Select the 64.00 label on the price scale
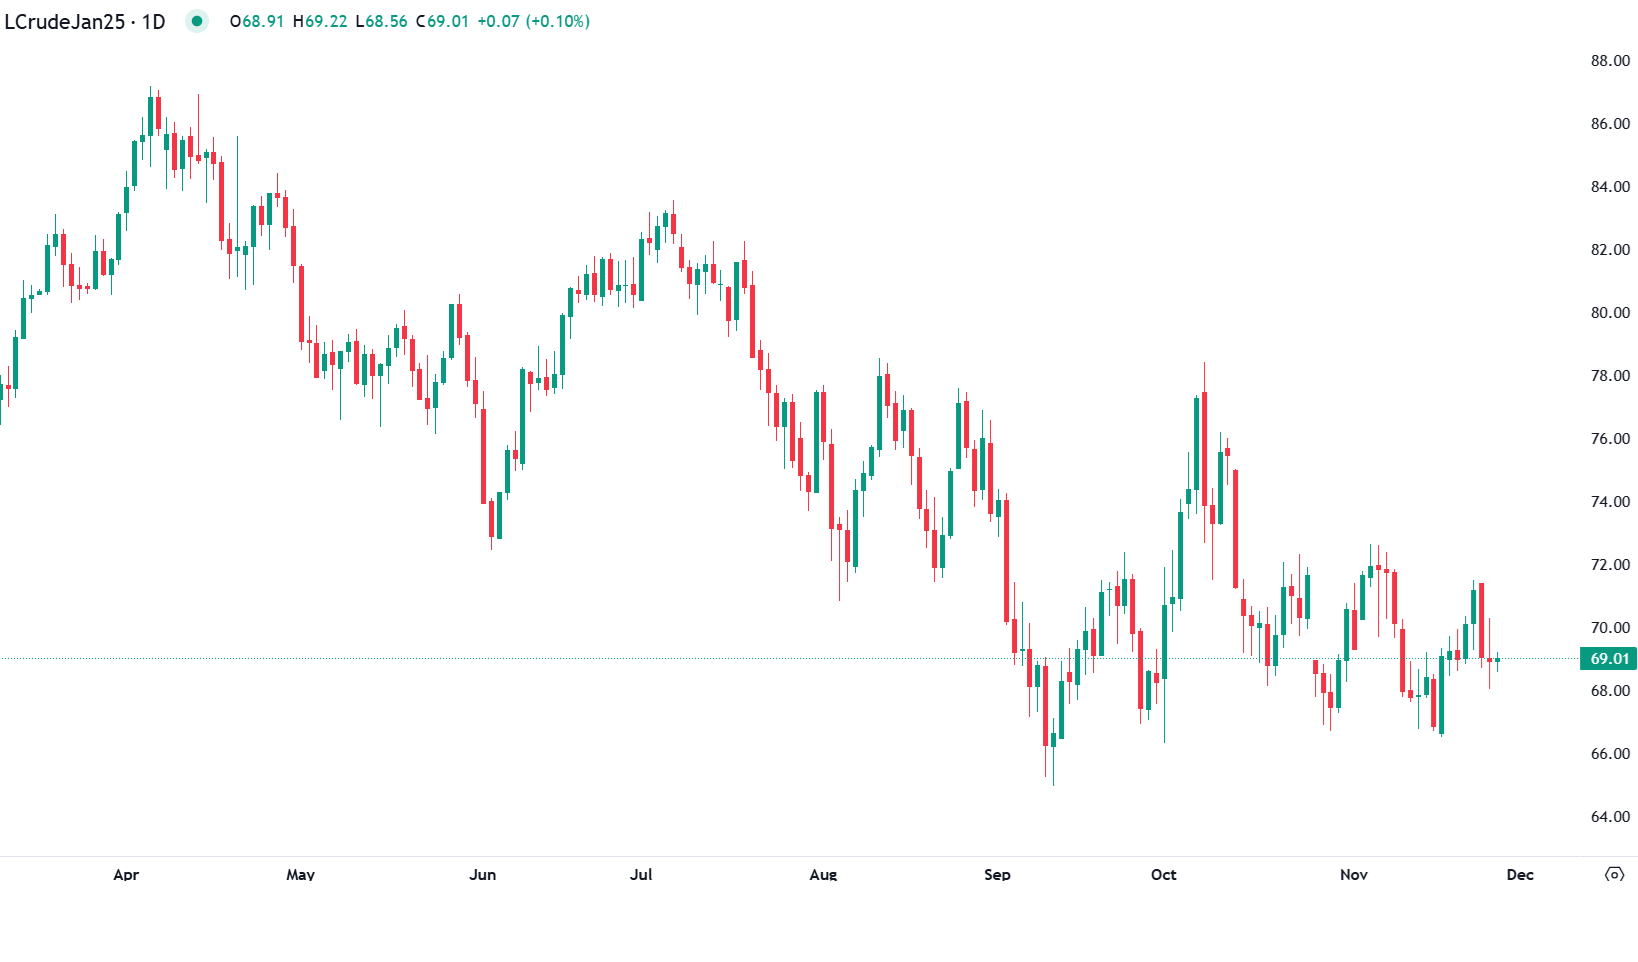 [1610, 817]
